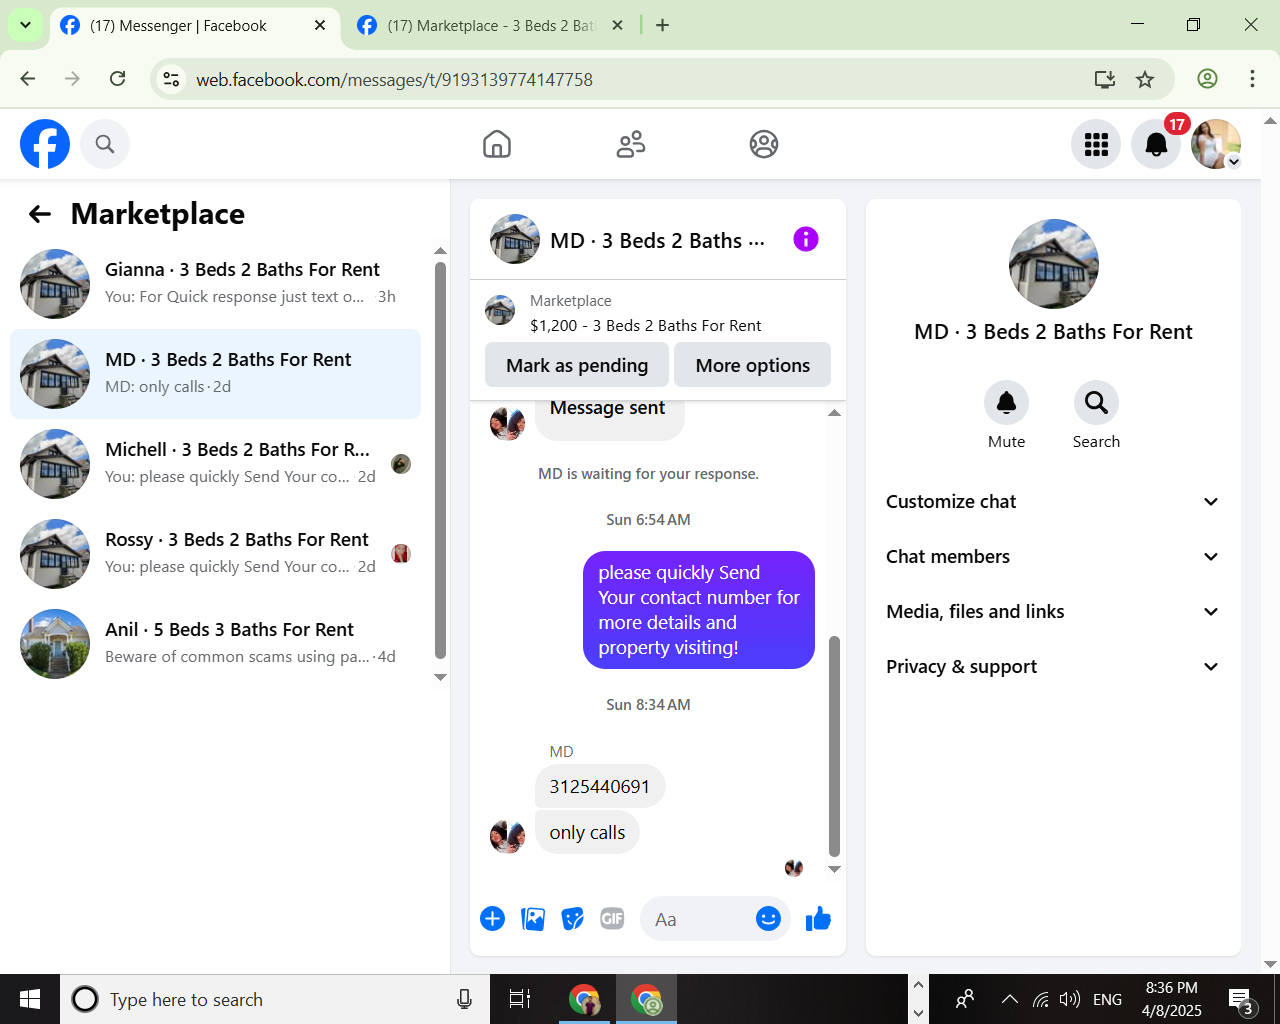Viewport: 1280px width, 1024px height.
Task: Open Chrome three-dot menu
Action: click(1252, 79)
